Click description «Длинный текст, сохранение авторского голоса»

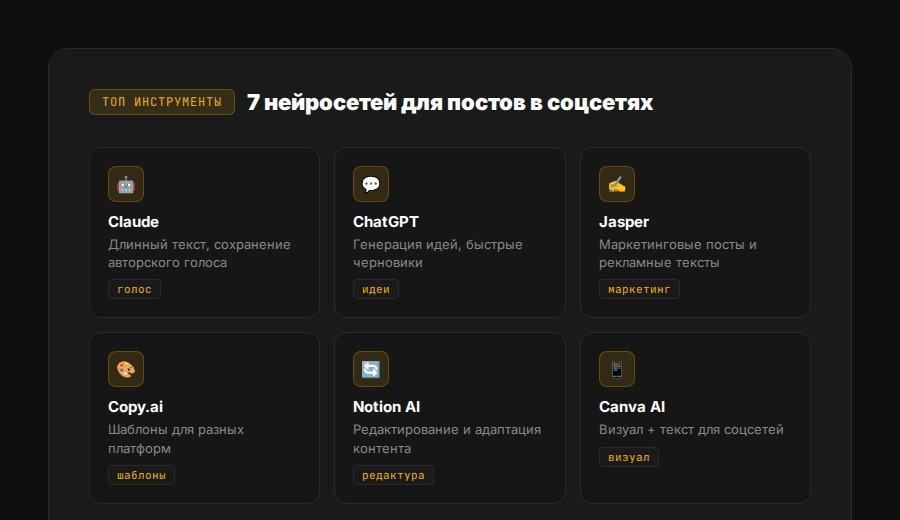[x=199, y=253]
